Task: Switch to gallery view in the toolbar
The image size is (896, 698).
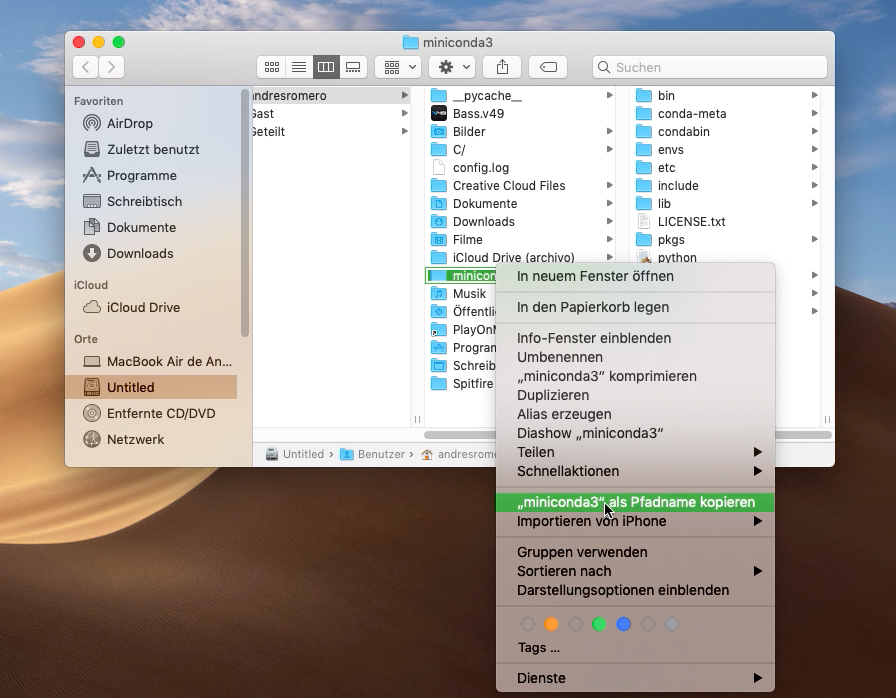Action: point(353,67)
